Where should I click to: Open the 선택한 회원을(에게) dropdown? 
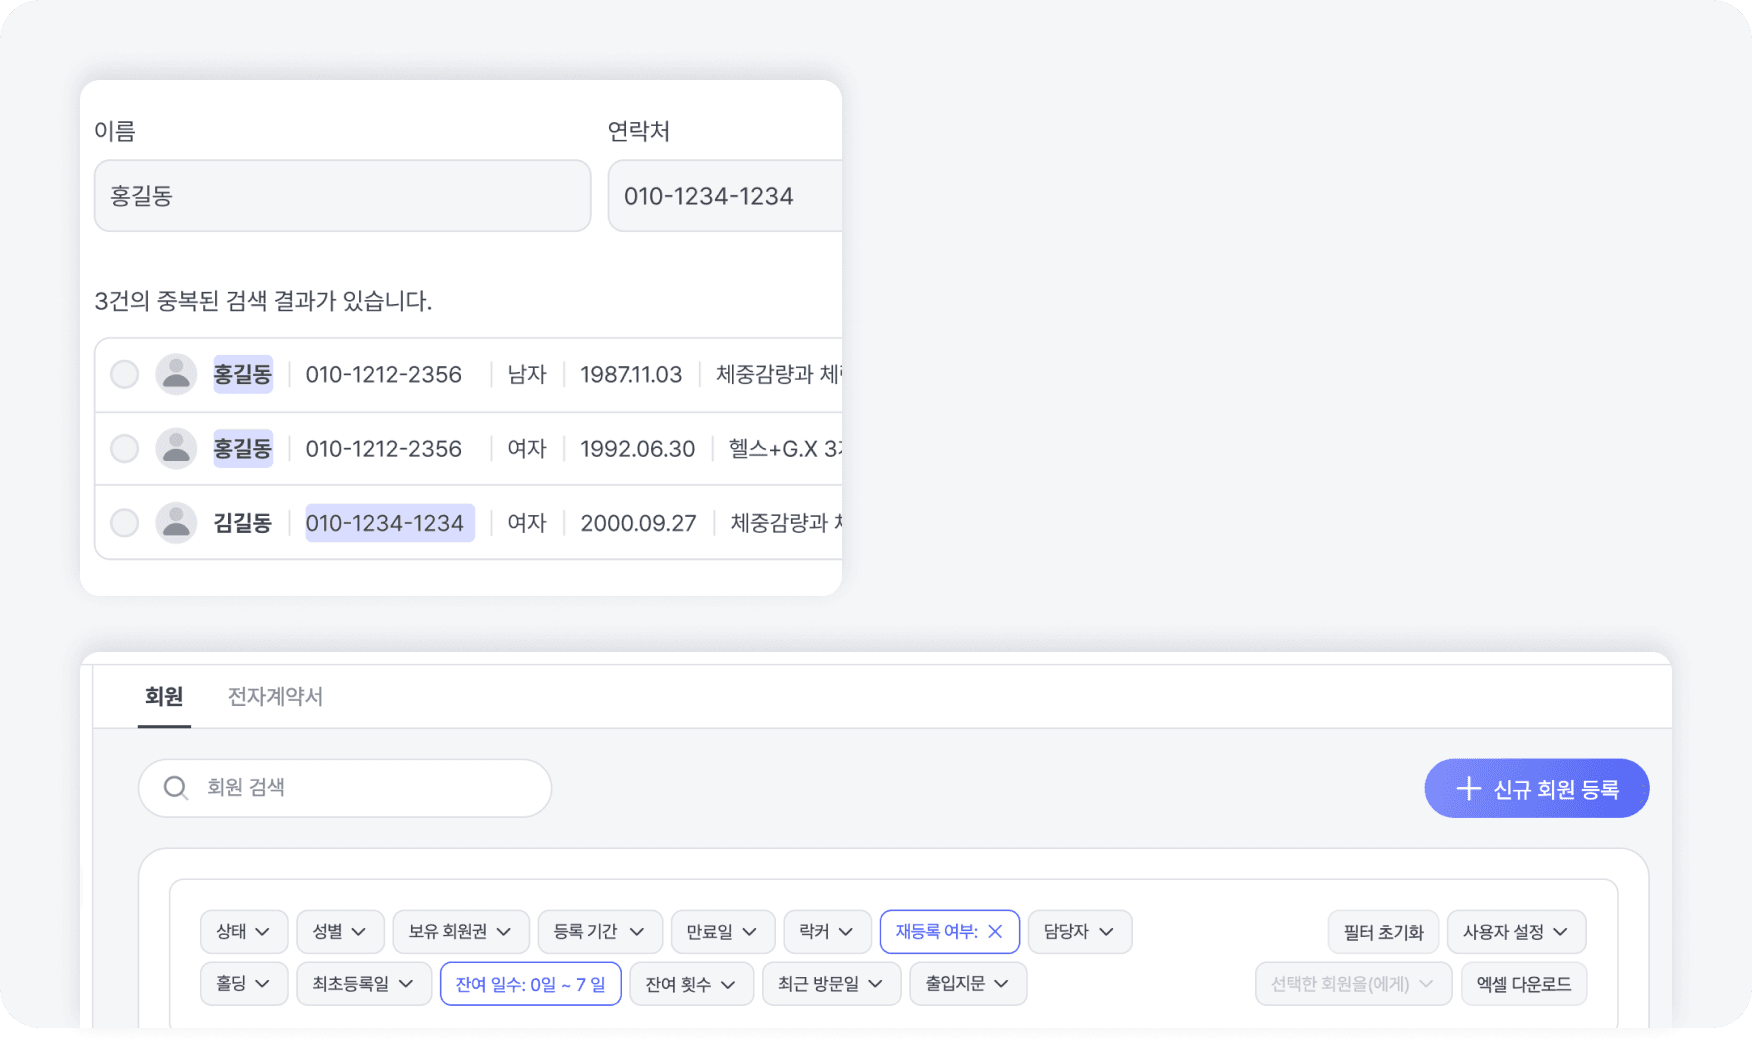1353,984
